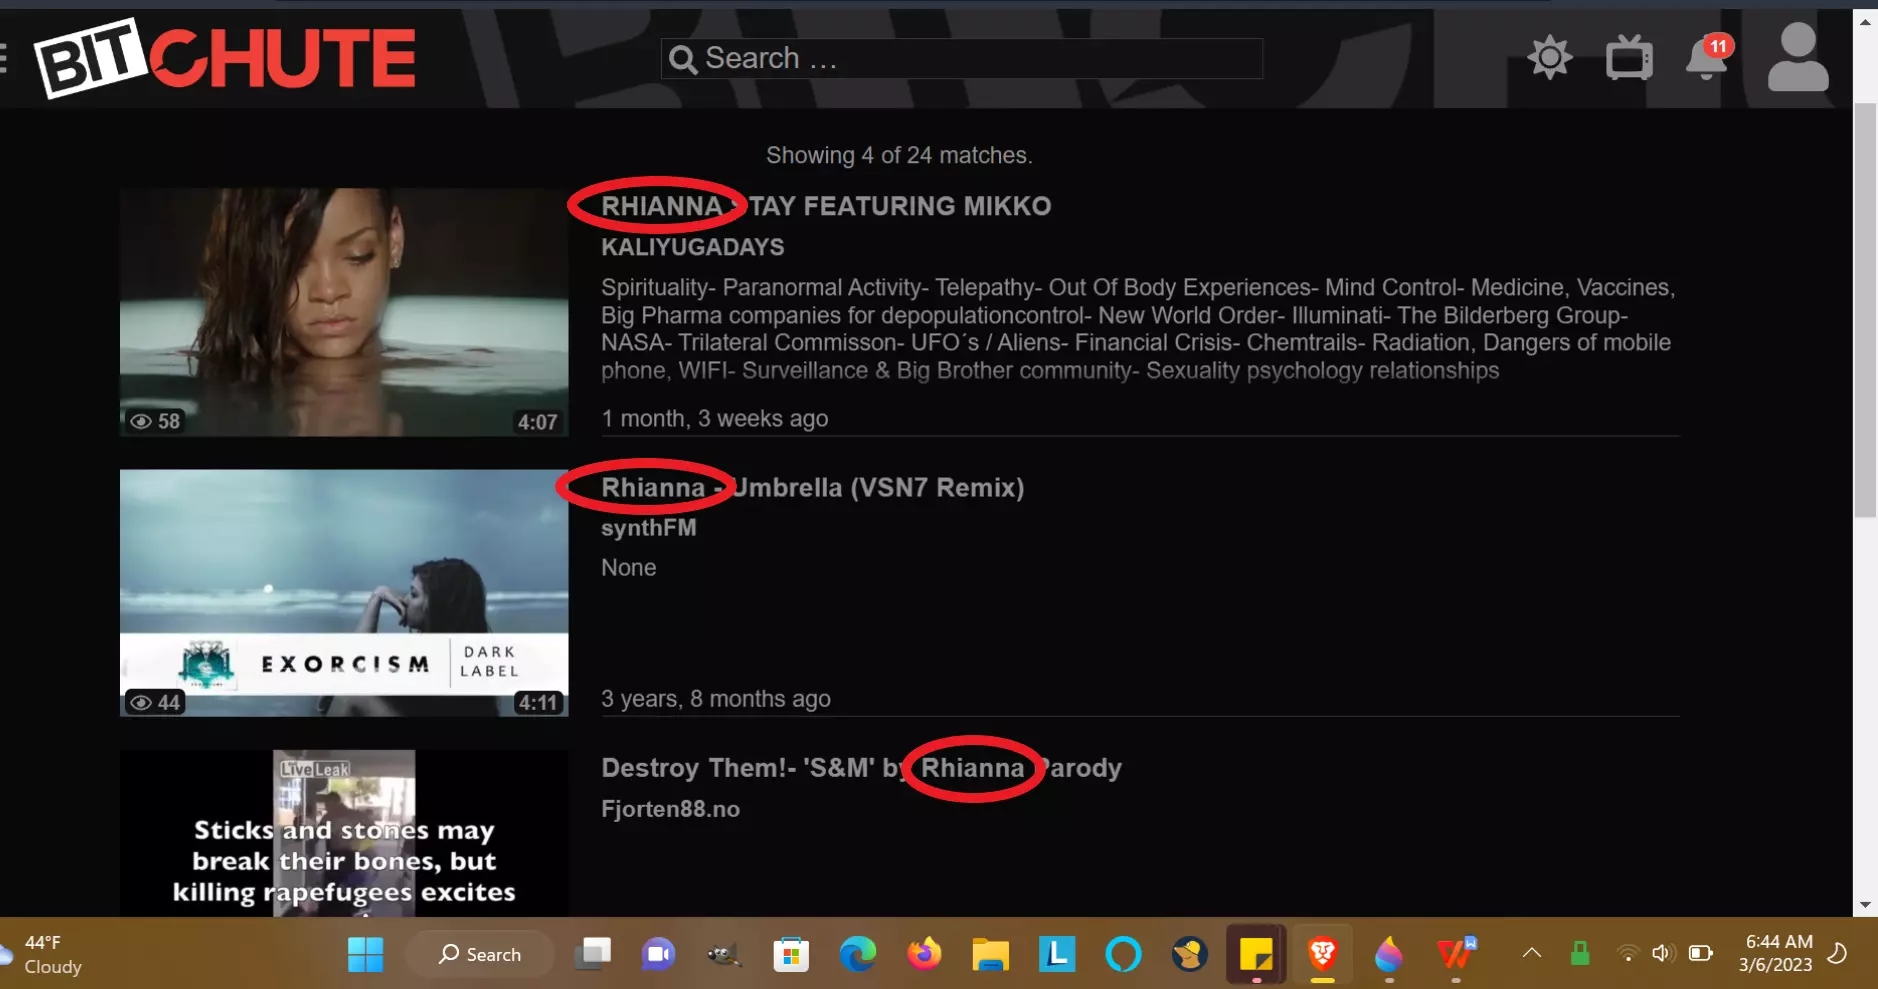
Task: Click the magnifying glass search icon
Action: click(683, 60)
